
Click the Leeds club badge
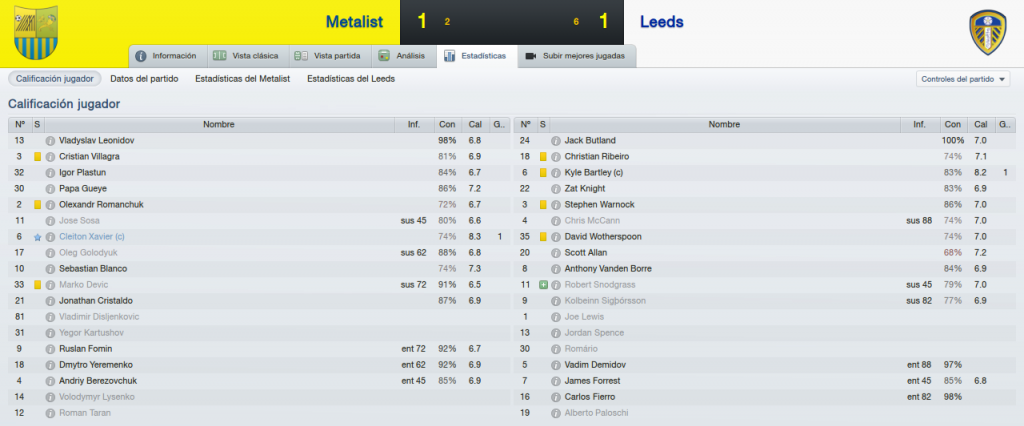click(x=987, y=32)
